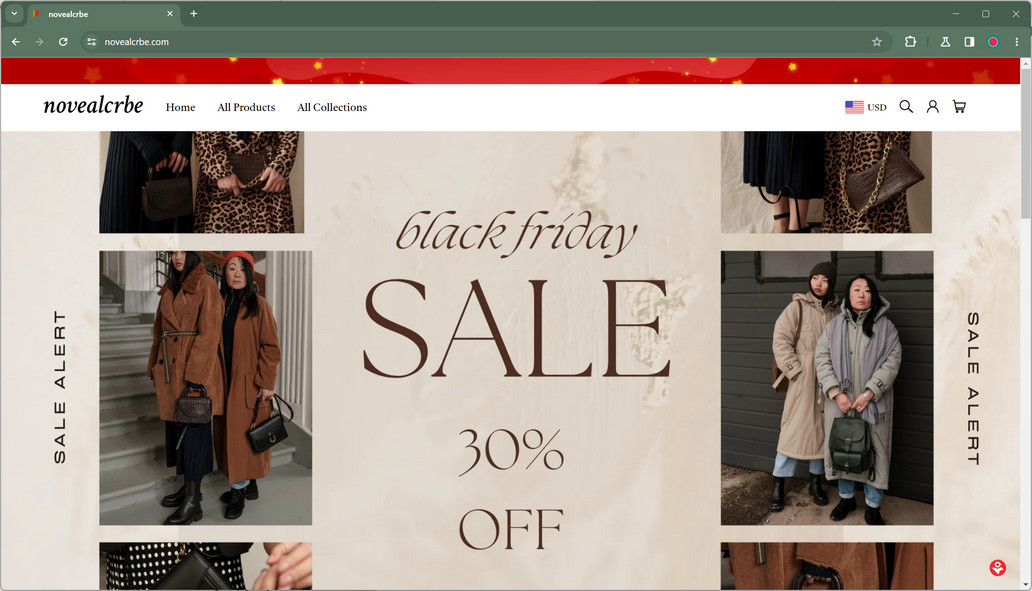Screen dimensions: 1032x591
Task: Open the site search magnifier icon
Action: click(x=906, y=107)
